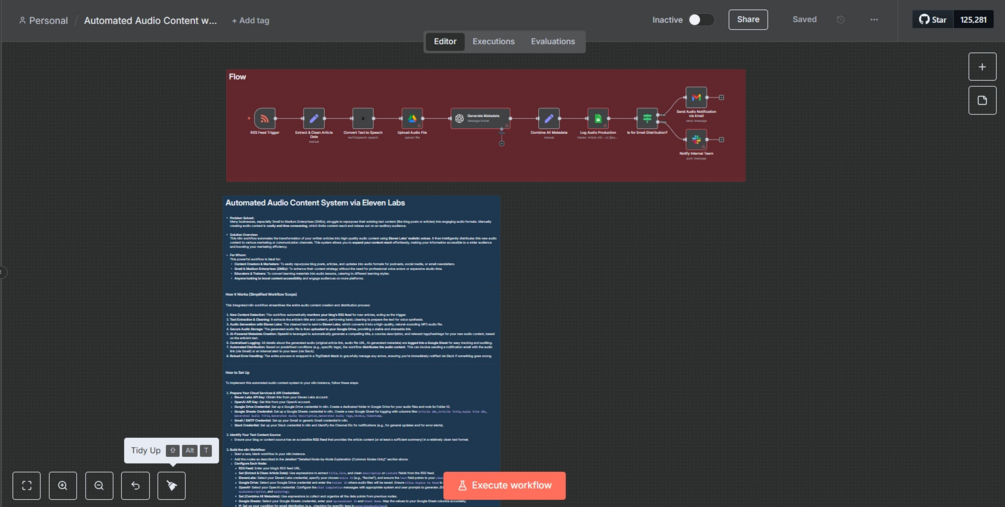The width and height of the screenshot is (1005, 507).
Task: Open the Is for Email Distribution? node
Action: pyautogui.click(x=647, y=119)
